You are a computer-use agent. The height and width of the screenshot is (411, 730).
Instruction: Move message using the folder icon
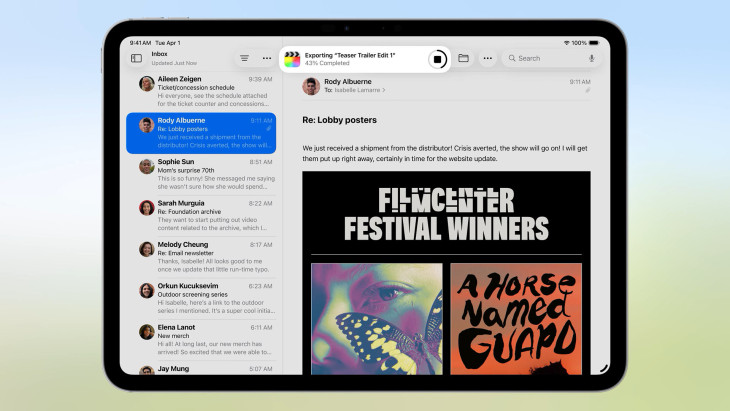click(464, 59)
